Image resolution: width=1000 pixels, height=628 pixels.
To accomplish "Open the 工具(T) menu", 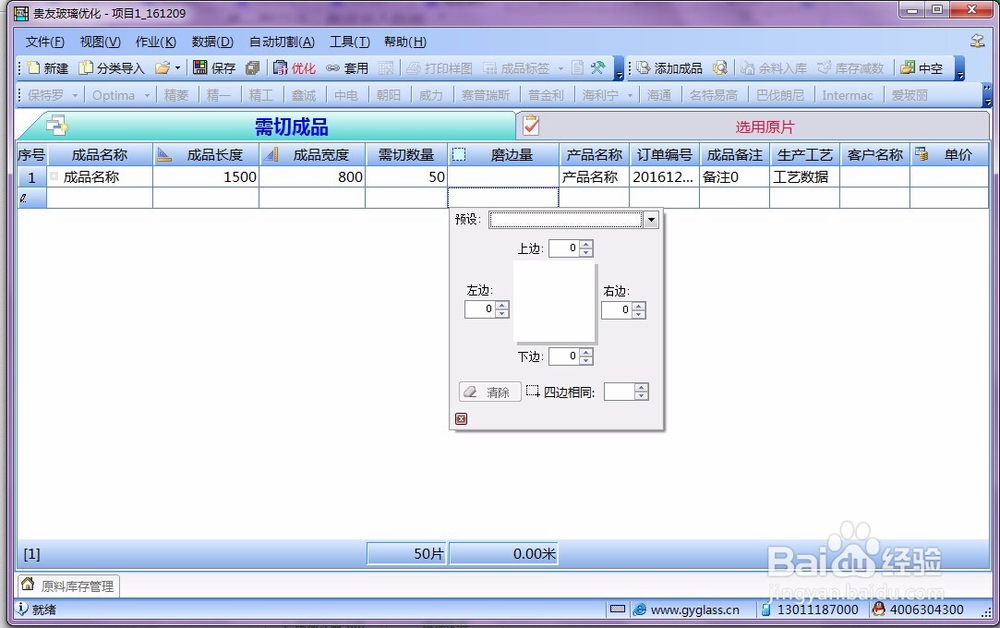I will click(349, 42).
